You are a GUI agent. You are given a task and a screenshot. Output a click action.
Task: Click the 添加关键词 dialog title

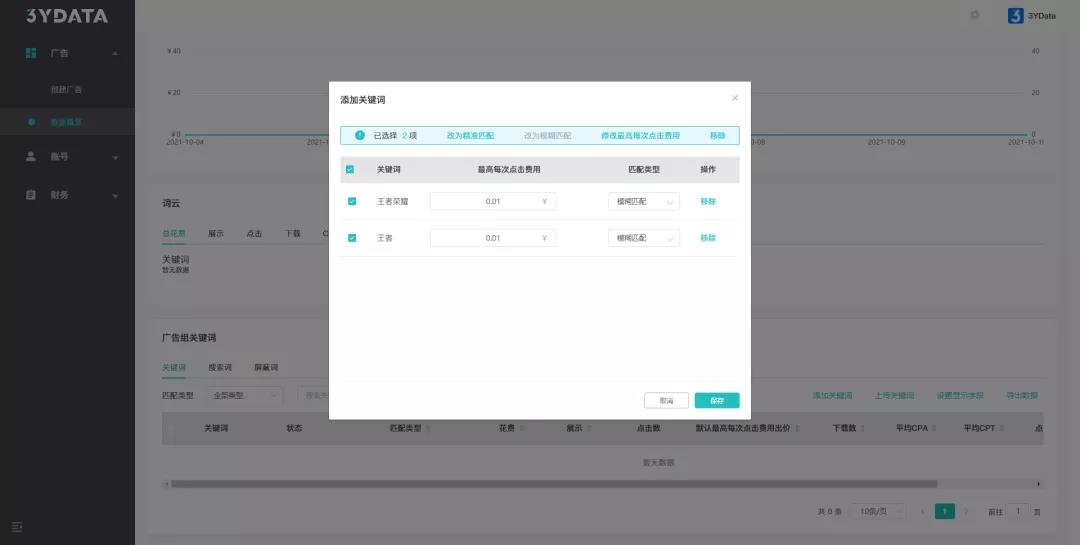pyautogui.click(x=363, y=100)
